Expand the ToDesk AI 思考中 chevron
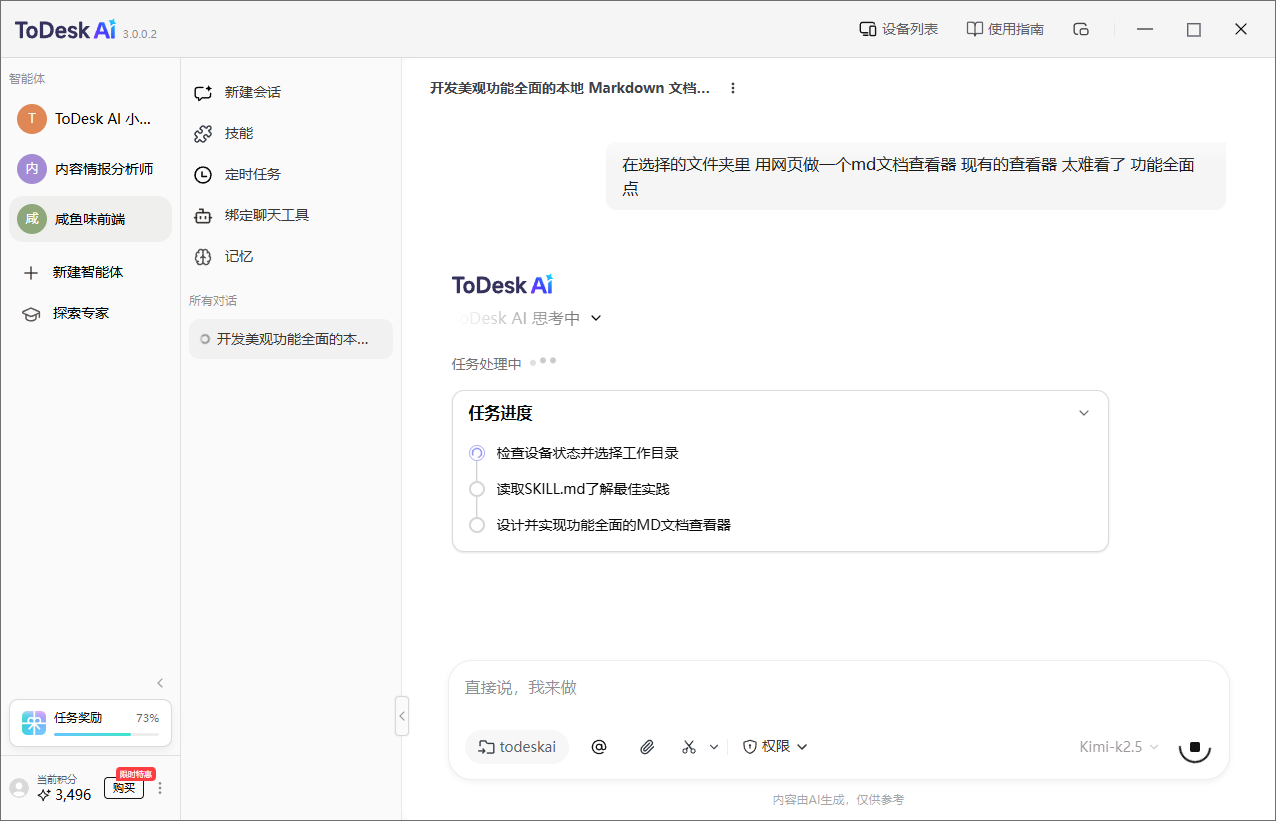The width and height of the screenshot is (1276, 821). point(596,318)
